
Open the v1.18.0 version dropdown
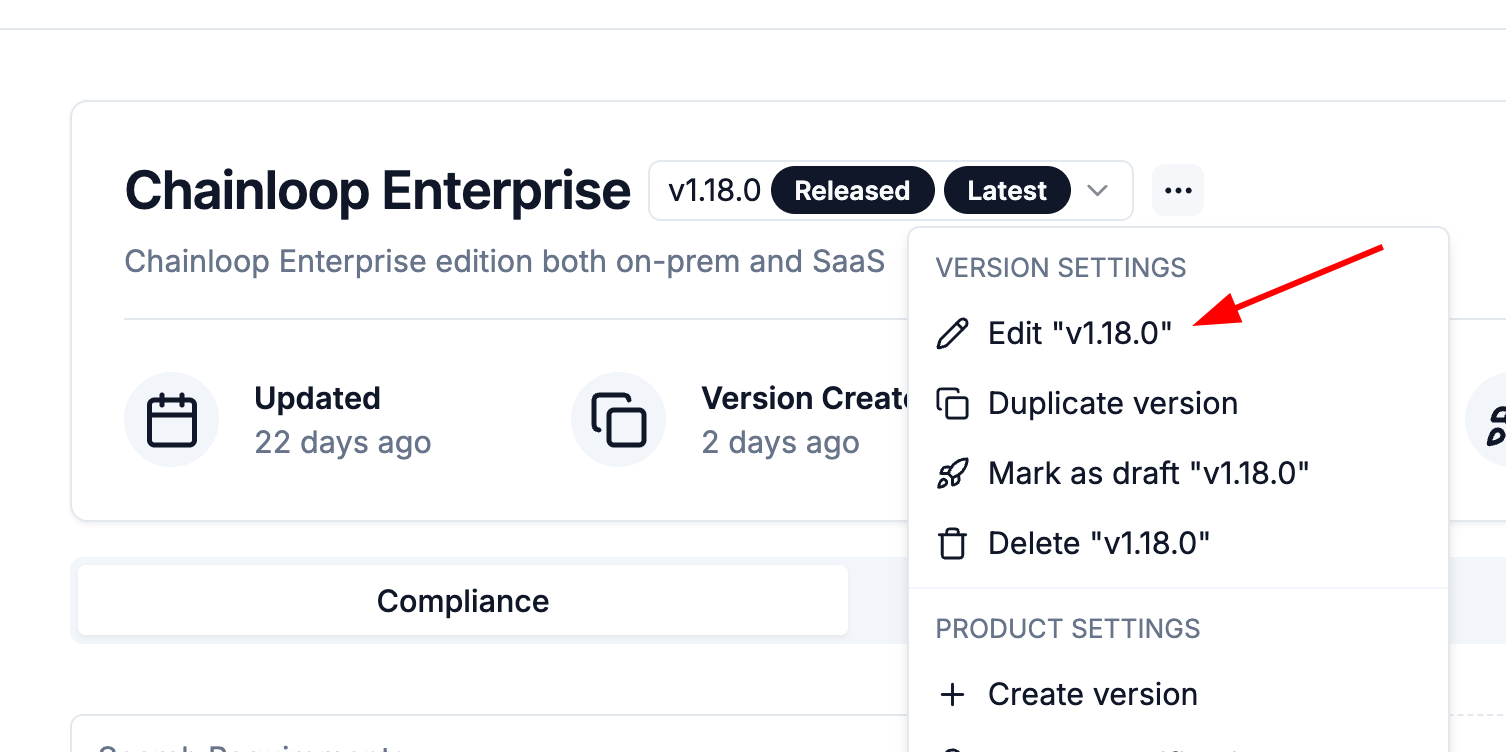coord(714,190)
